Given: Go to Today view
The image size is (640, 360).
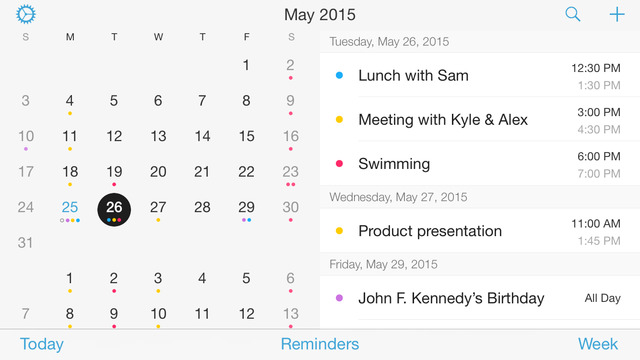Looking at the screenshot, I should (42, 344).
